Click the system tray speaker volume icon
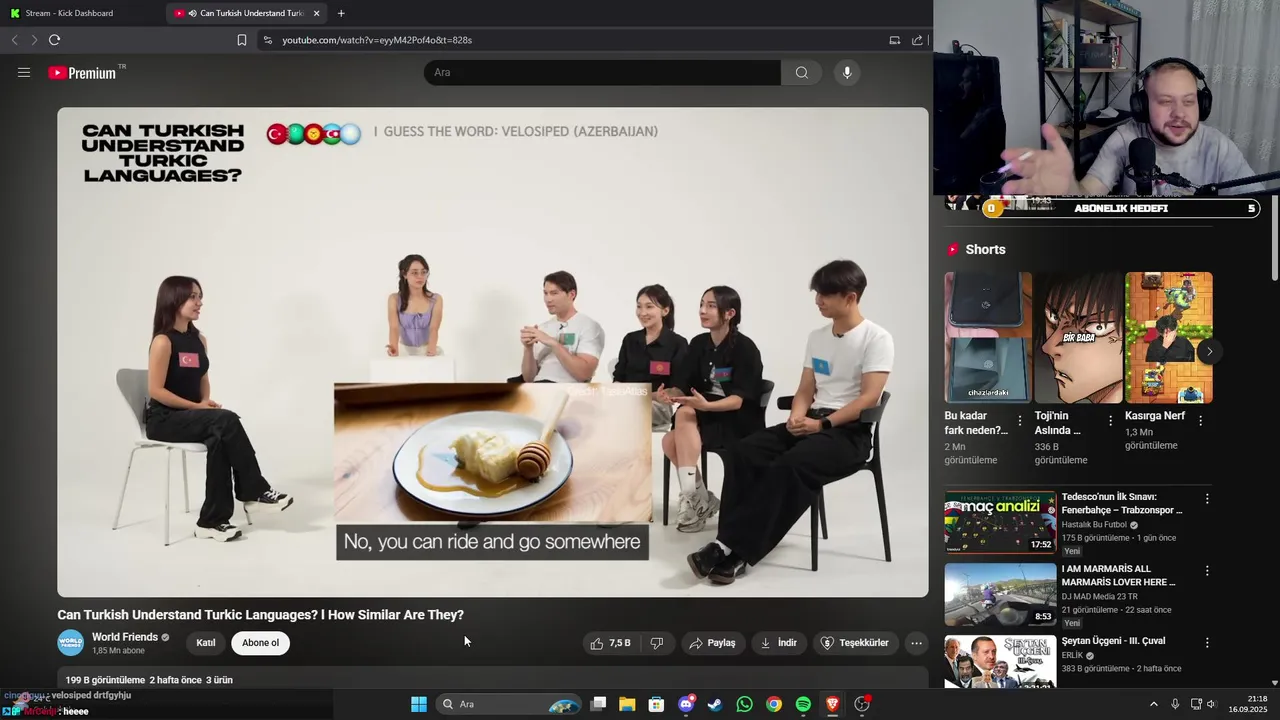This screenshot has height=720, width=1280. (1211, 704)
